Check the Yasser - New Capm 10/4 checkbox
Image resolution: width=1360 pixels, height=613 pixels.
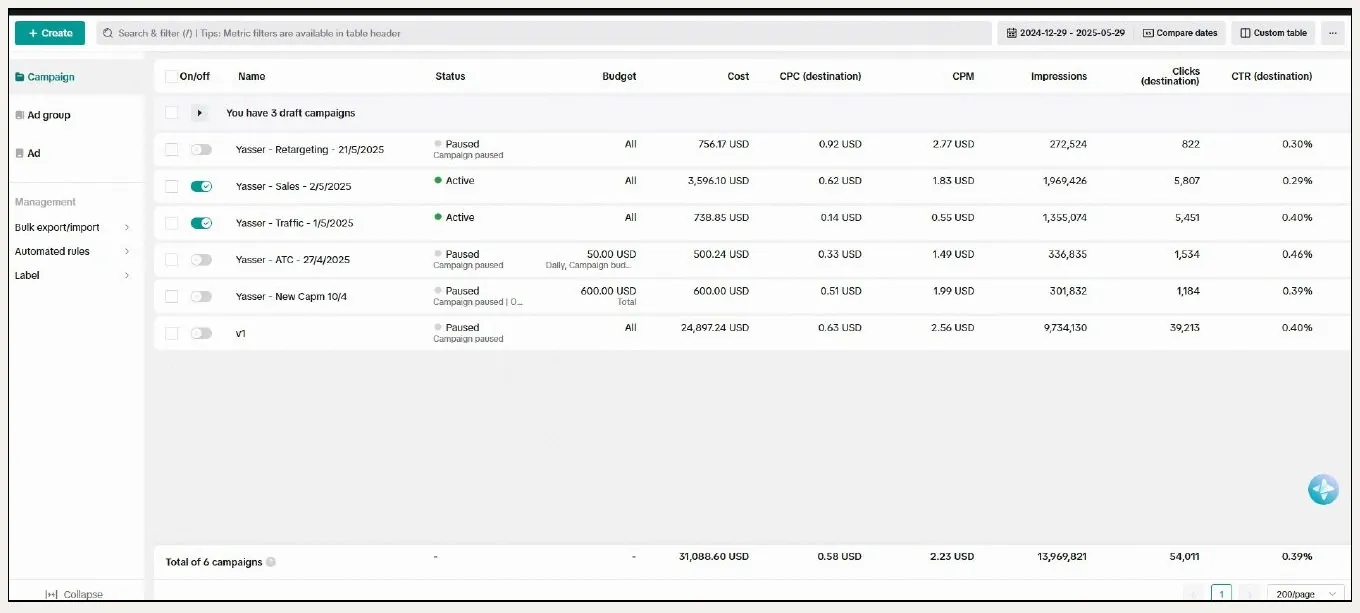coord(171,296)
